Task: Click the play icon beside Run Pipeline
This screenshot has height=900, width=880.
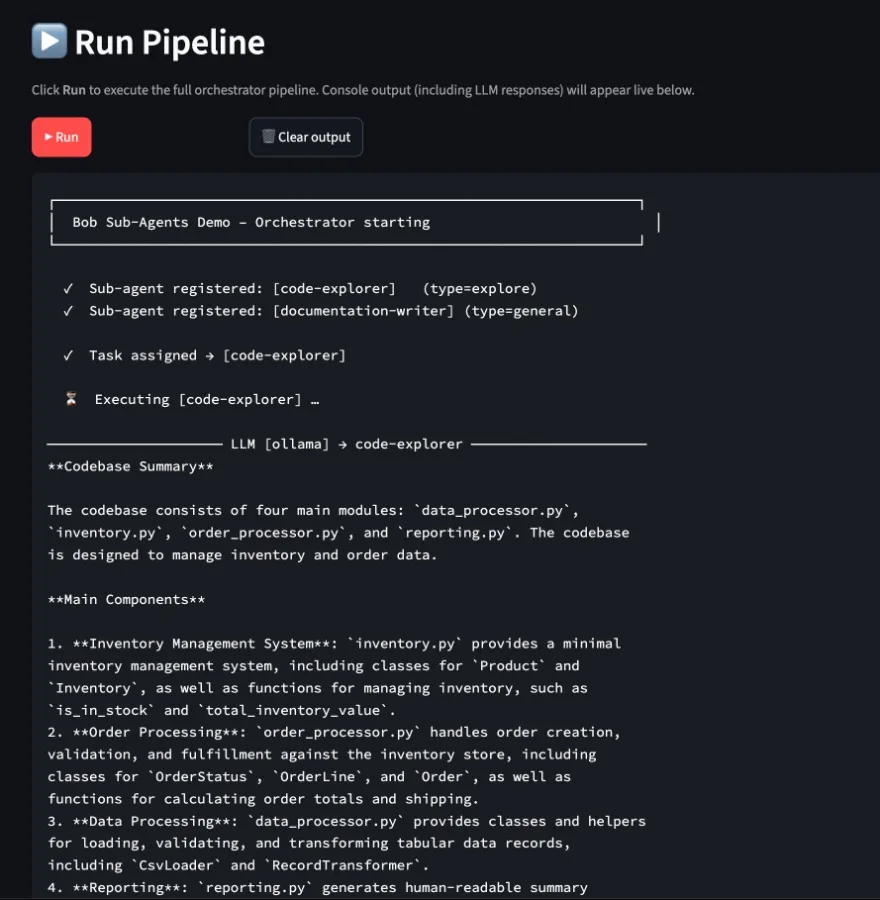Action: (x=49, y=41)
